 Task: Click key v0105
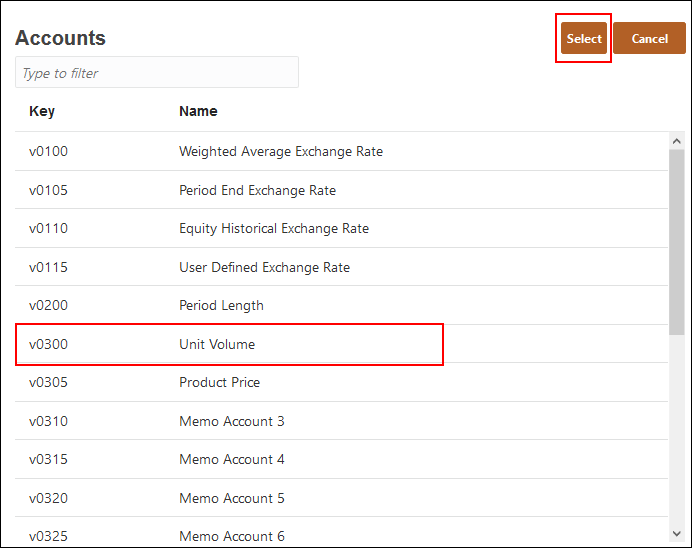(x=49, y=190)
